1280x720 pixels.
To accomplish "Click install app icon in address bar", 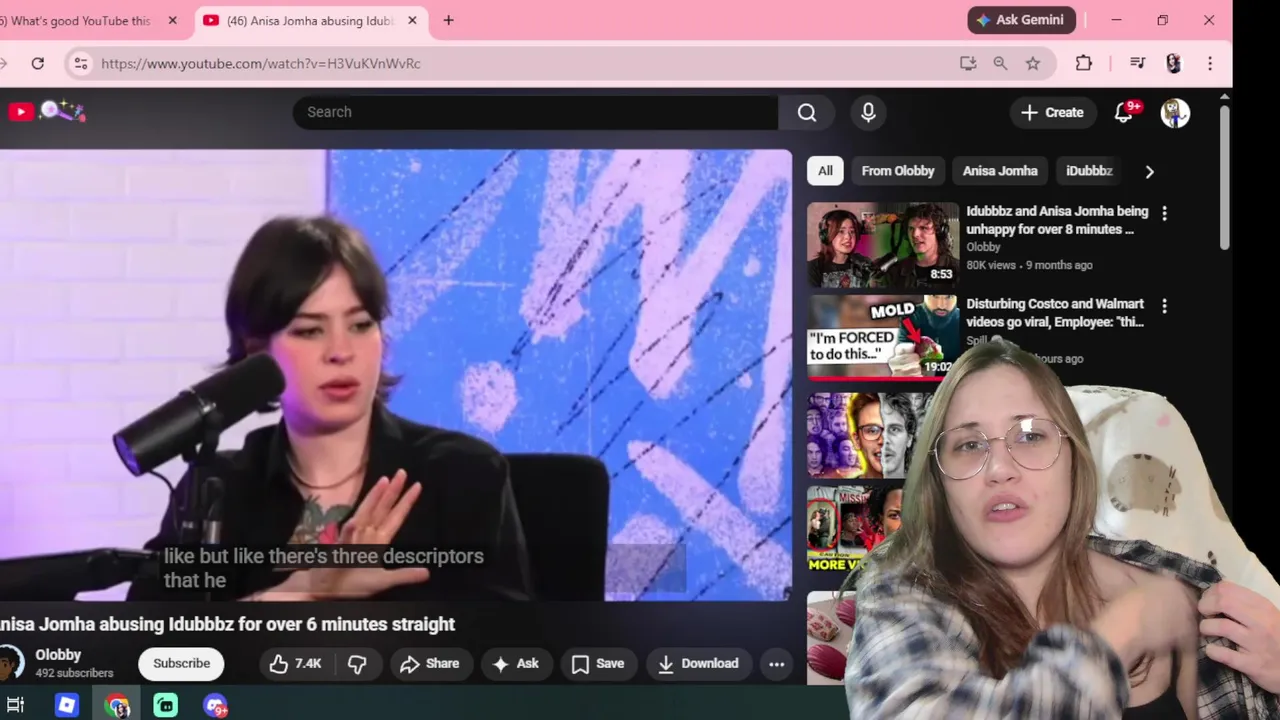I will coord(967,63).
